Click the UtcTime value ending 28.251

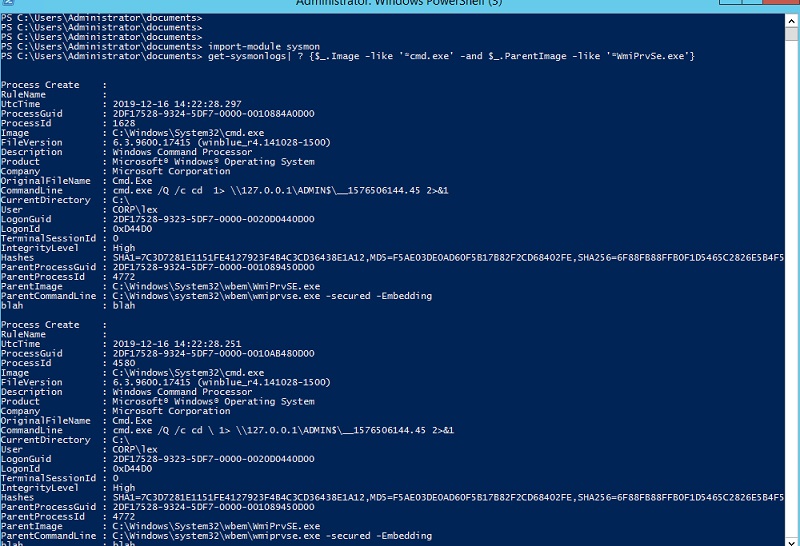coord(177,344)
